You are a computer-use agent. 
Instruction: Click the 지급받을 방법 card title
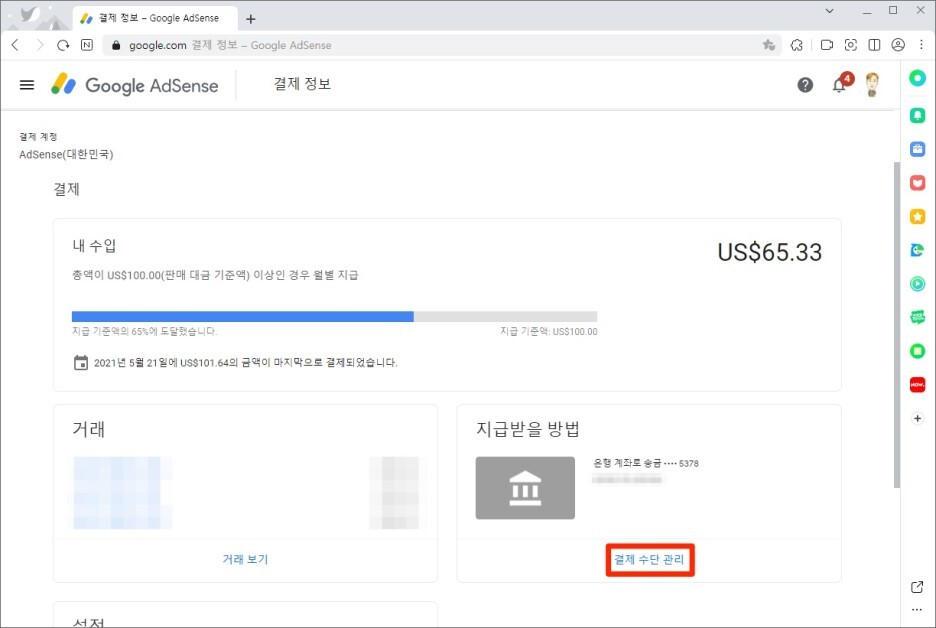point(528,429)
